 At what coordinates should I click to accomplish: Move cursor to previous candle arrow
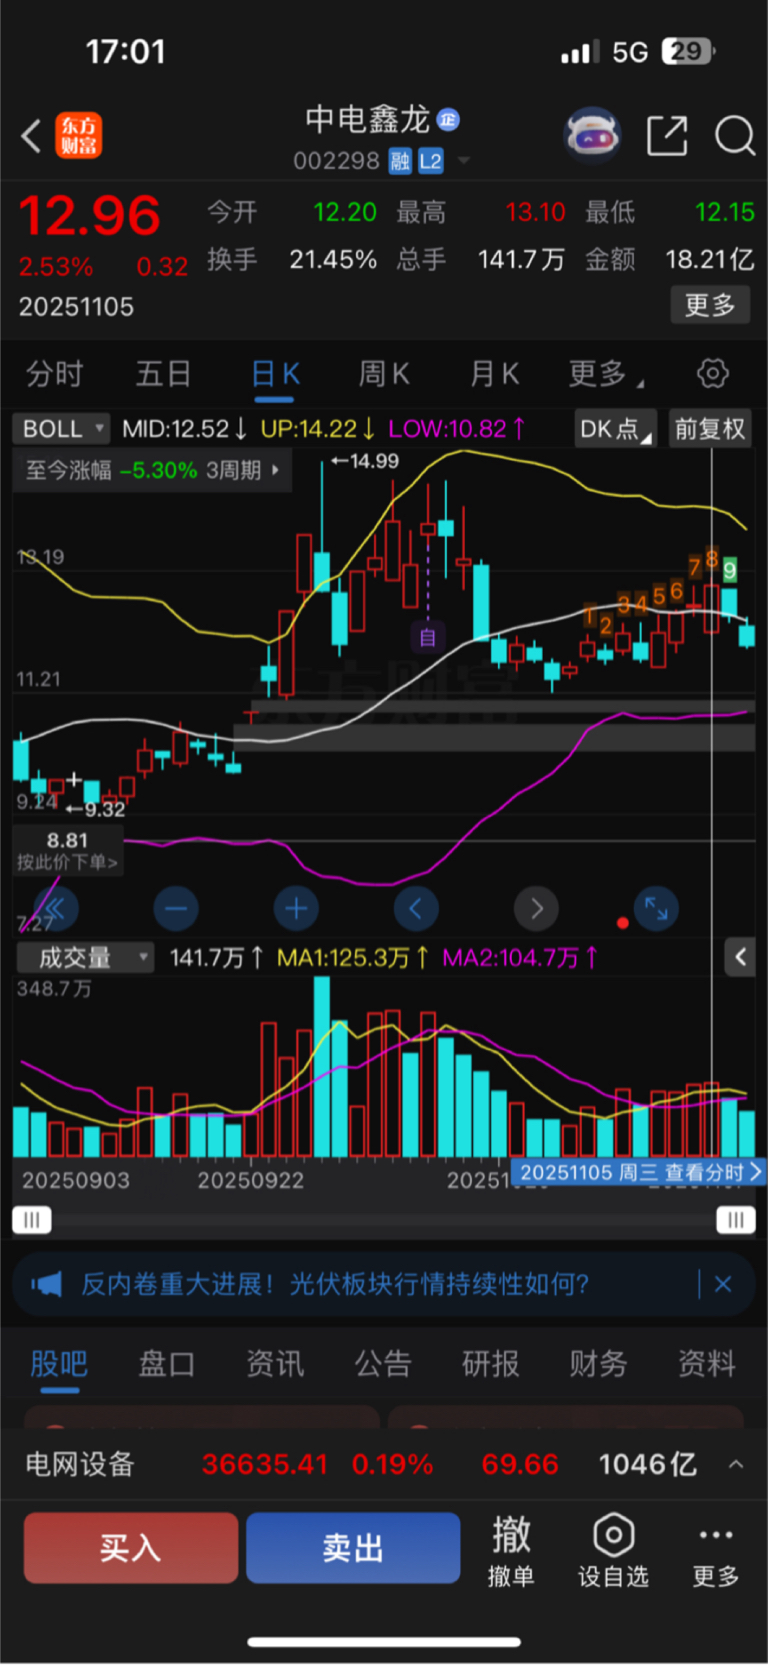tap(416, 909)
